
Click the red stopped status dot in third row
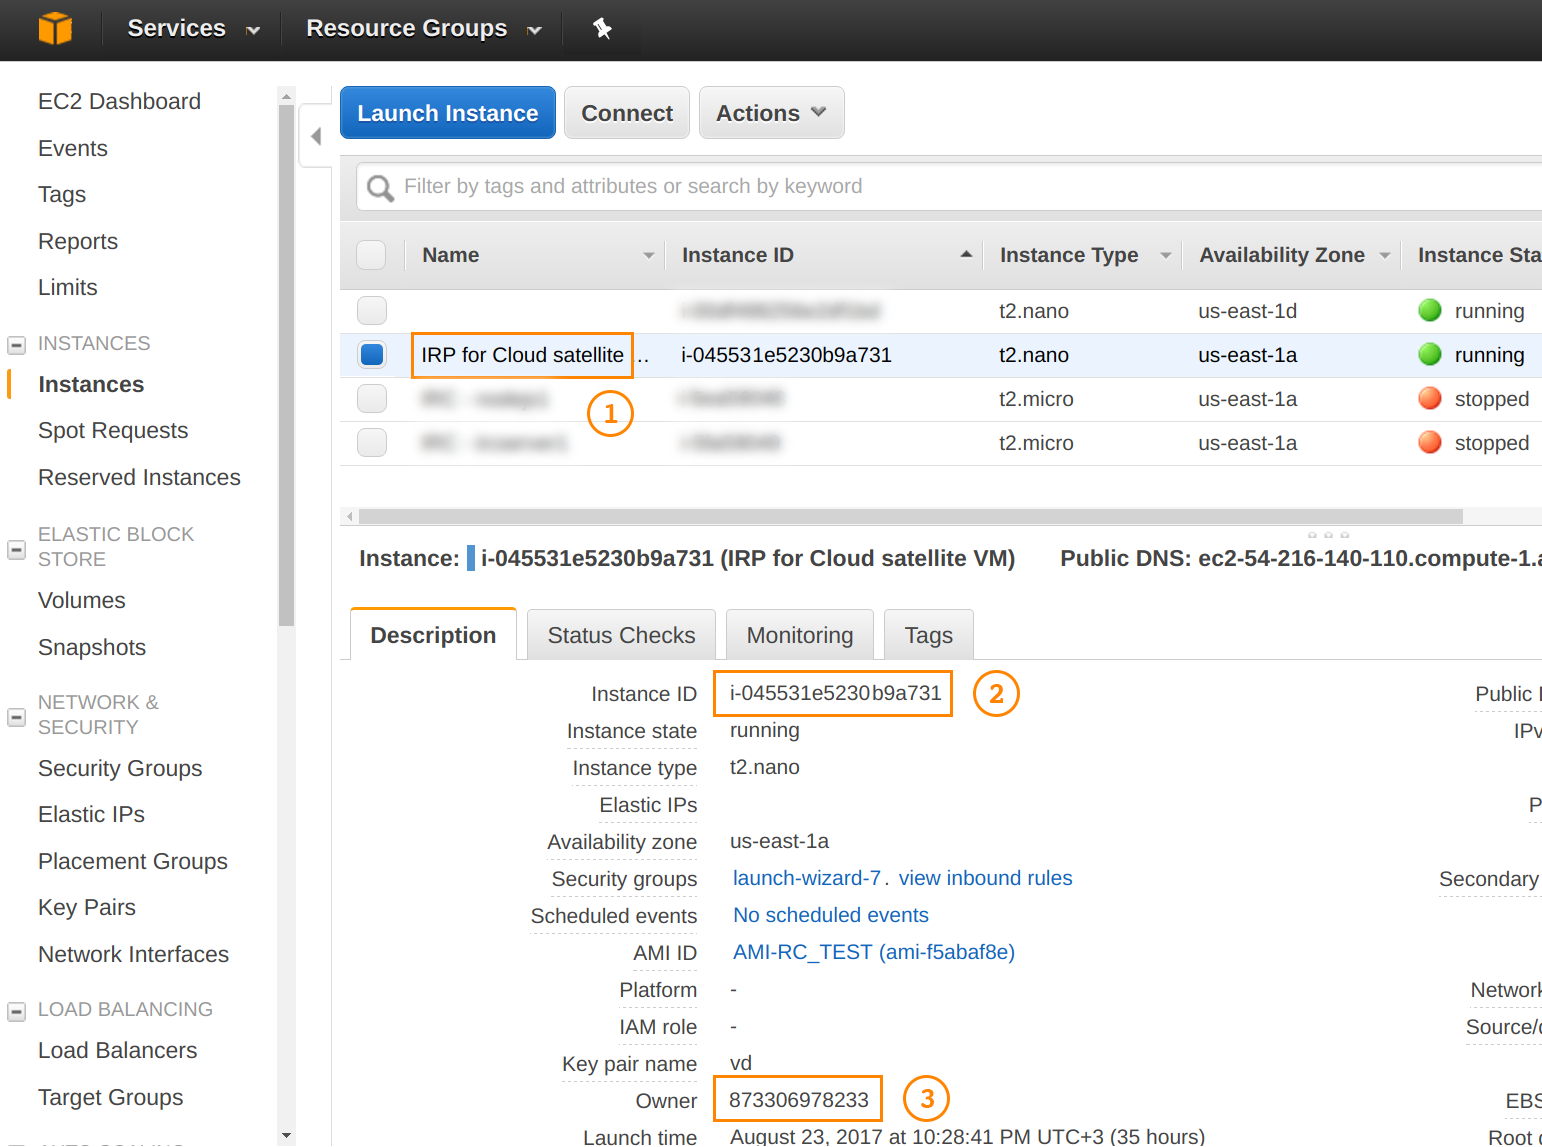[1430, 399]
